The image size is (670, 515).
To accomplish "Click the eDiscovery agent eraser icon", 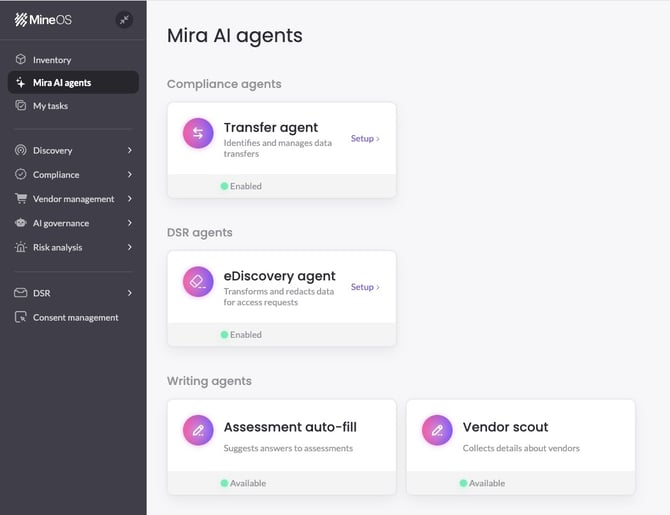I will (x=198, y=282).
